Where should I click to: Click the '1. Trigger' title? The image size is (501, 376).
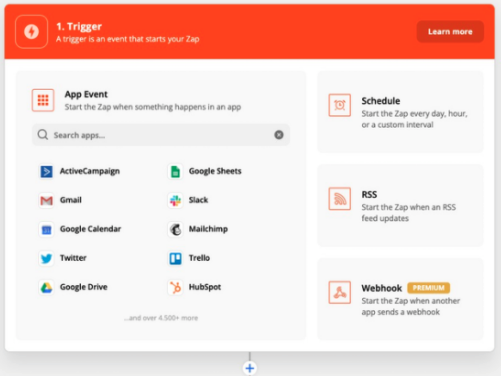[79, 26]
